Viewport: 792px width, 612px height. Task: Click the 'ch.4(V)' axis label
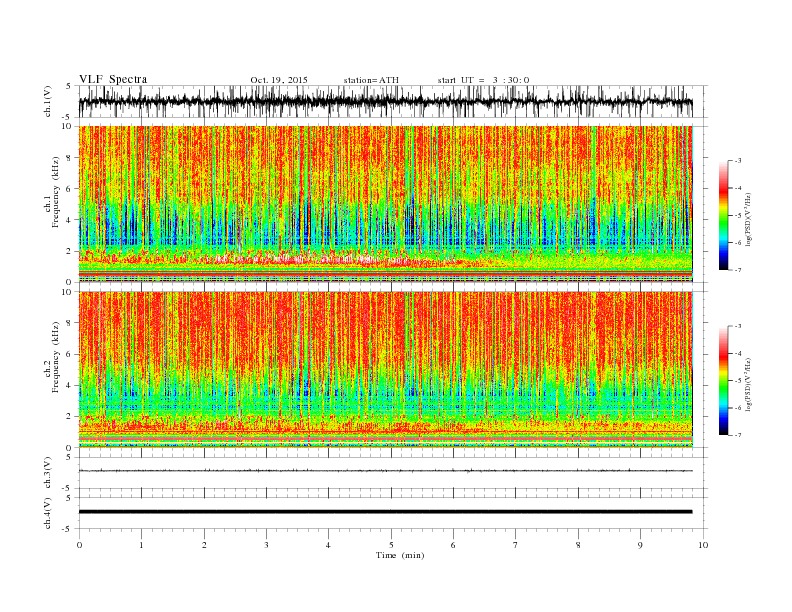point(48,513)
